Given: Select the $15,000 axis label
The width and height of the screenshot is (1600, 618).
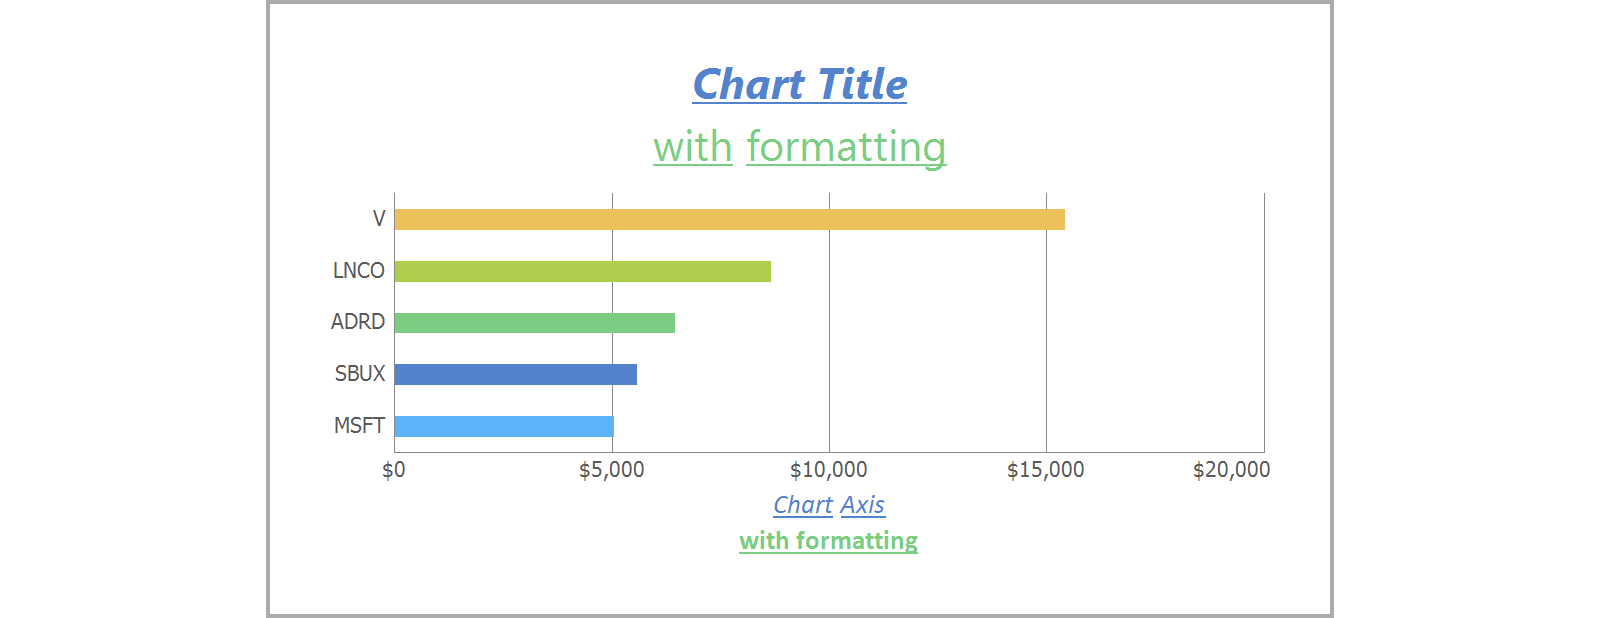Looking at the screenshot, I should pos(1046,470).
